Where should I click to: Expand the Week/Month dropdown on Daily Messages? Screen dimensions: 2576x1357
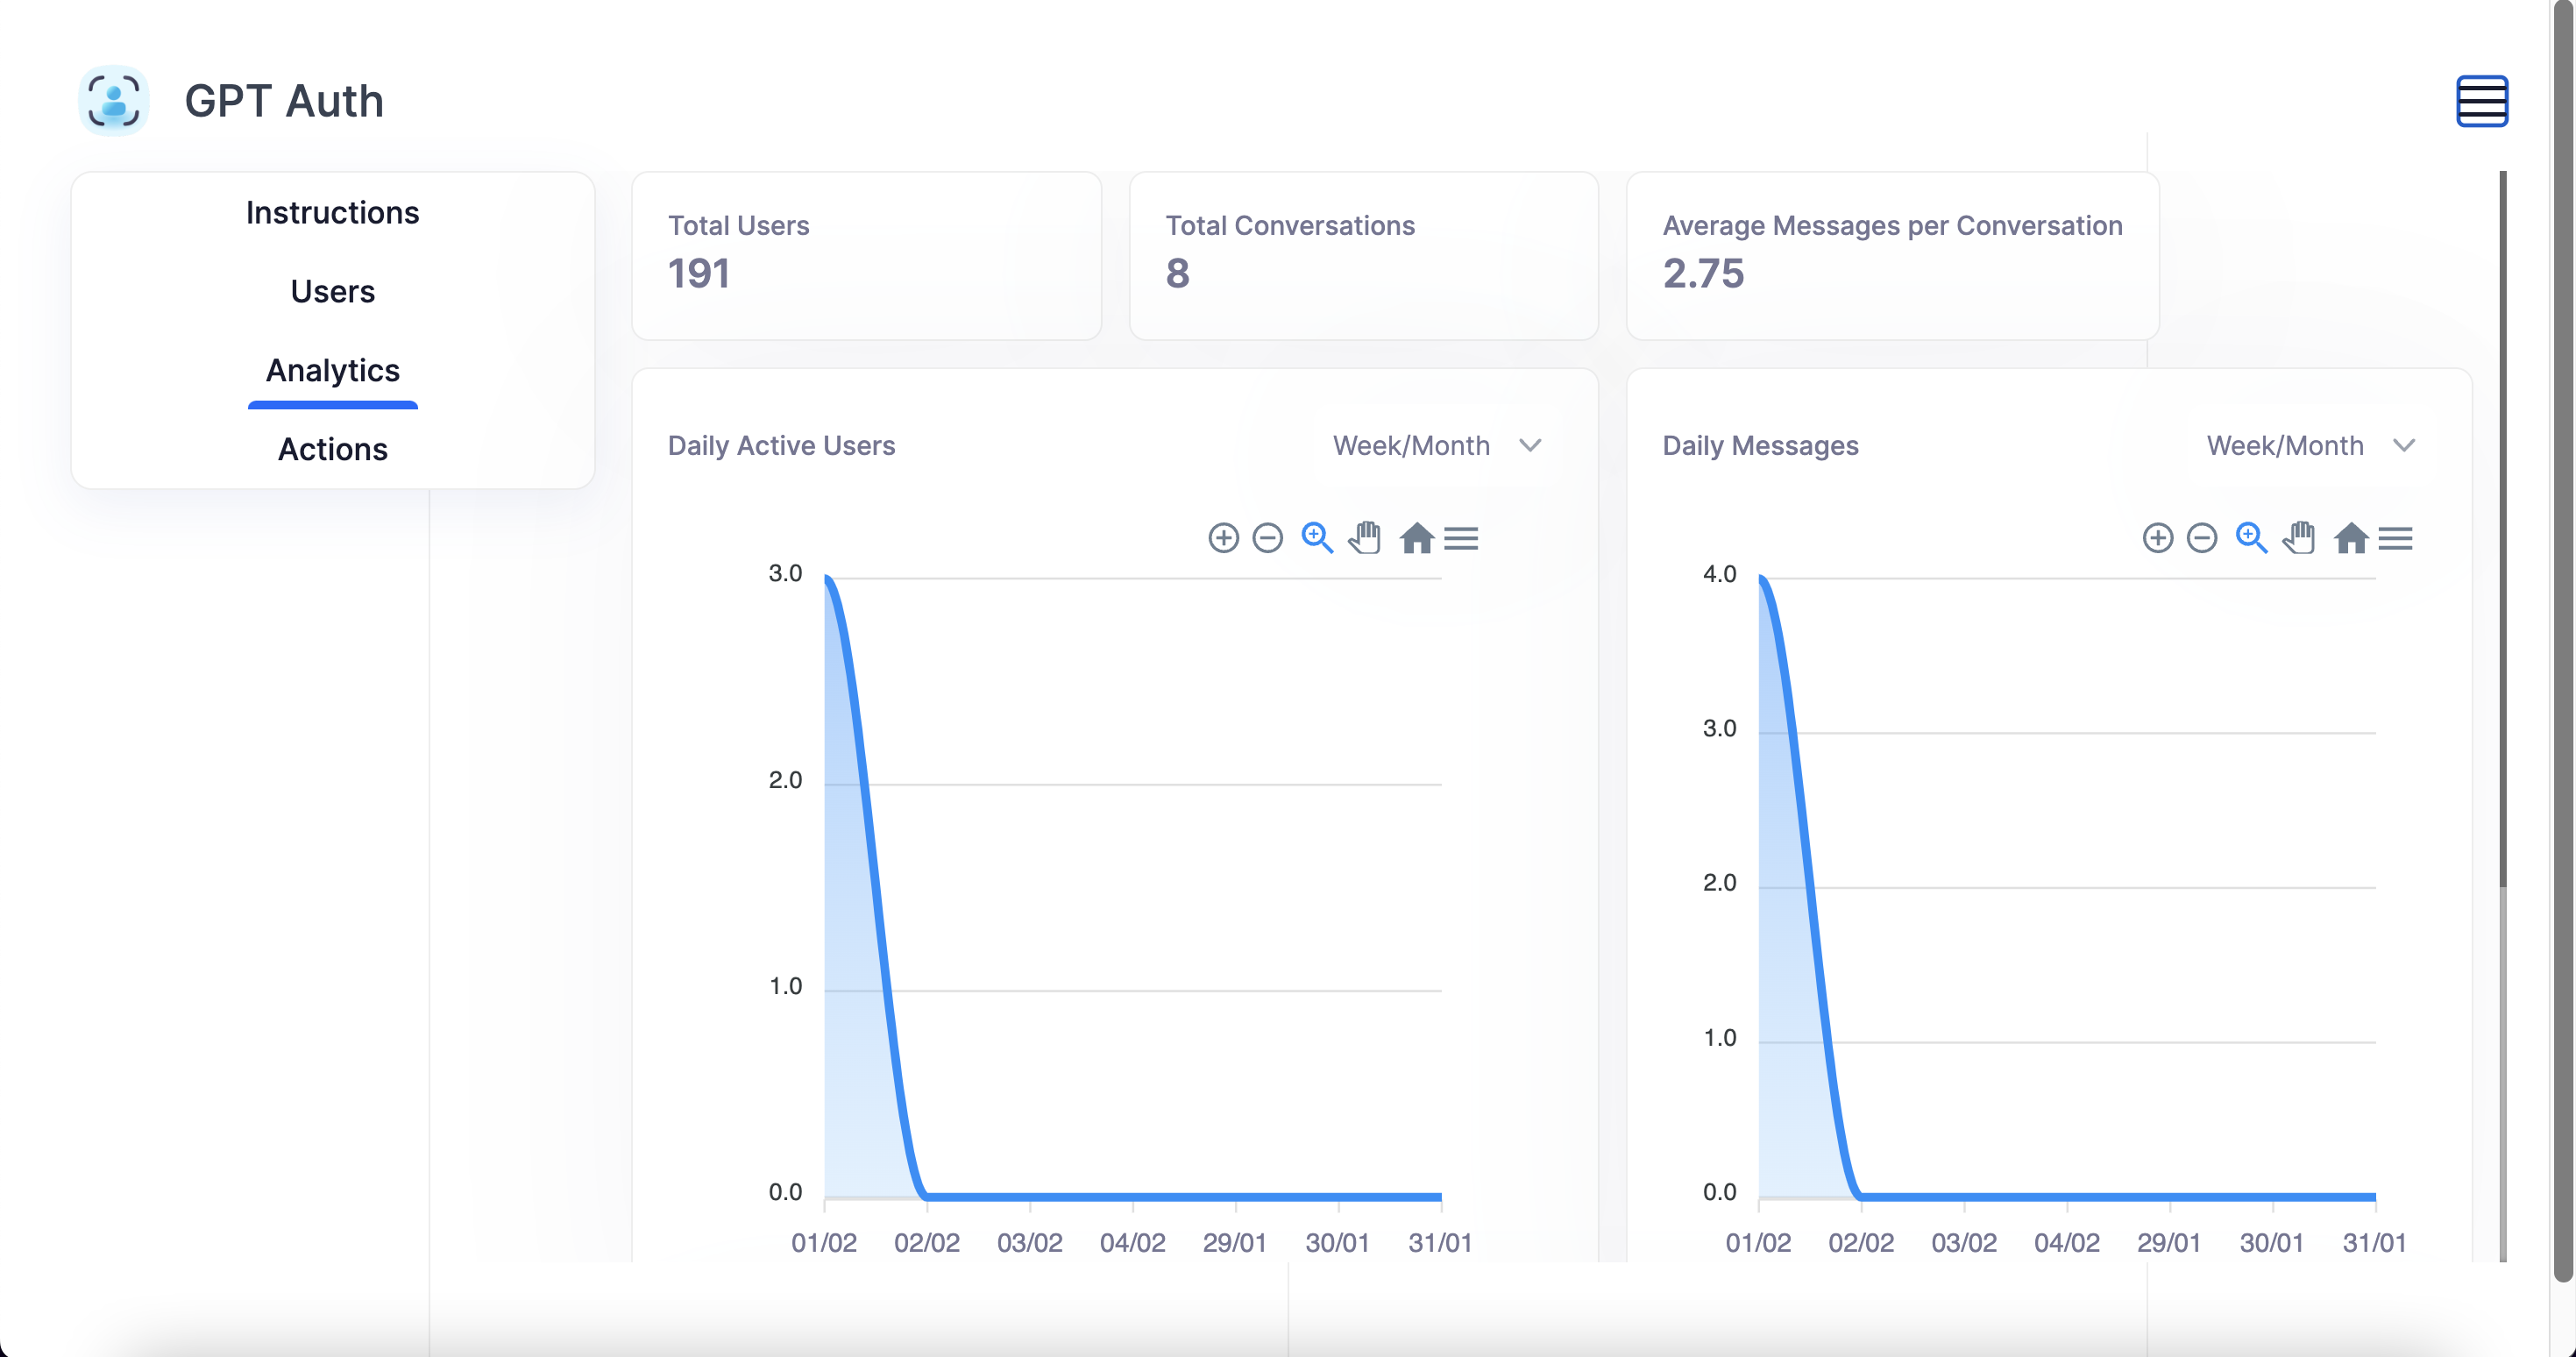click(x=2309, y=447)
